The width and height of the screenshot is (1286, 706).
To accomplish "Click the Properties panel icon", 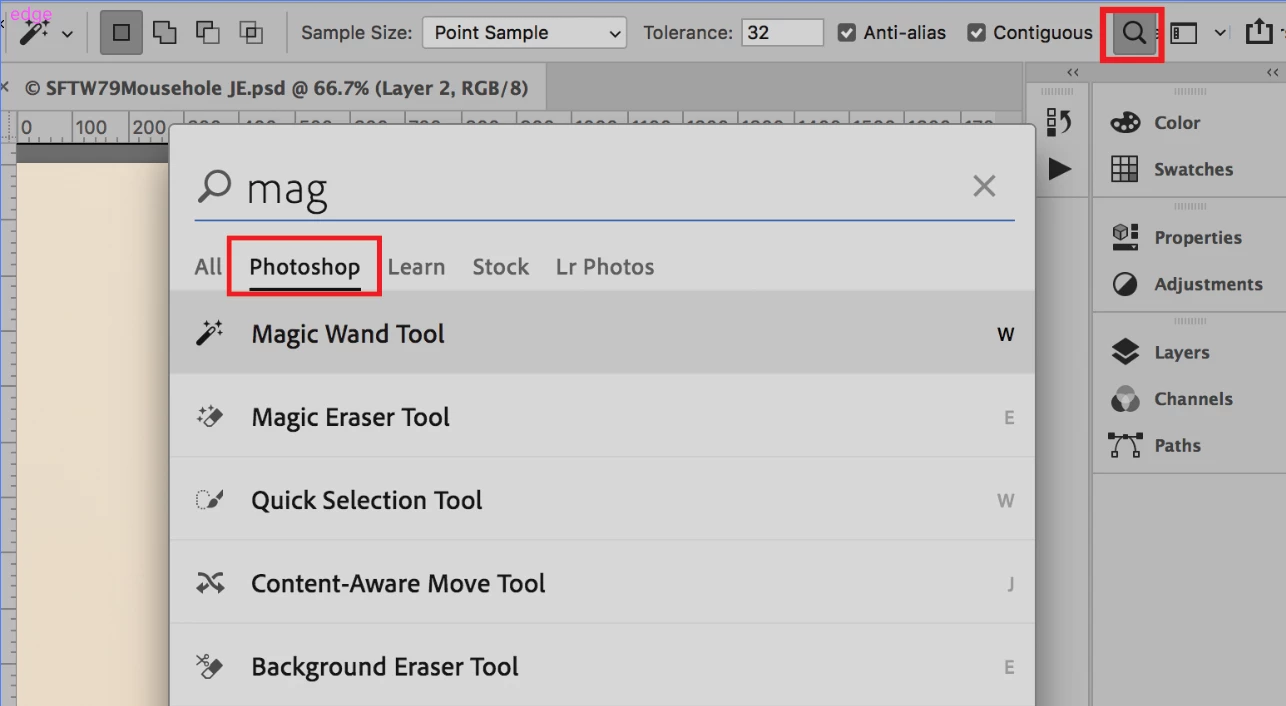I will click(x=1125, y=237).
